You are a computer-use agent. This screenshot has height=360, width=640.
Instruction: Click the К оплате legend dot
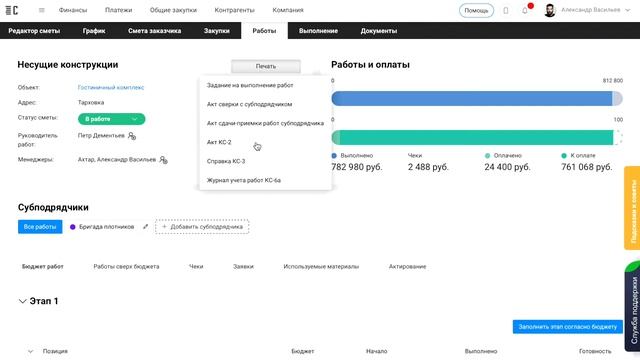tap(564, 156)
